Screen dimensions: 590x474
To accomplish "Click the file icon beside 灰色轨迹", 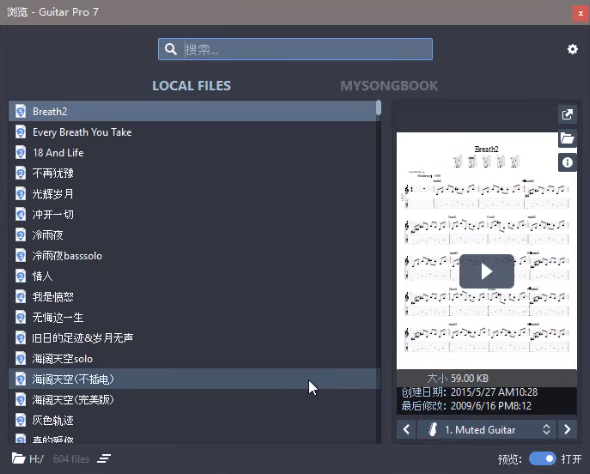I will click(21, 420).
